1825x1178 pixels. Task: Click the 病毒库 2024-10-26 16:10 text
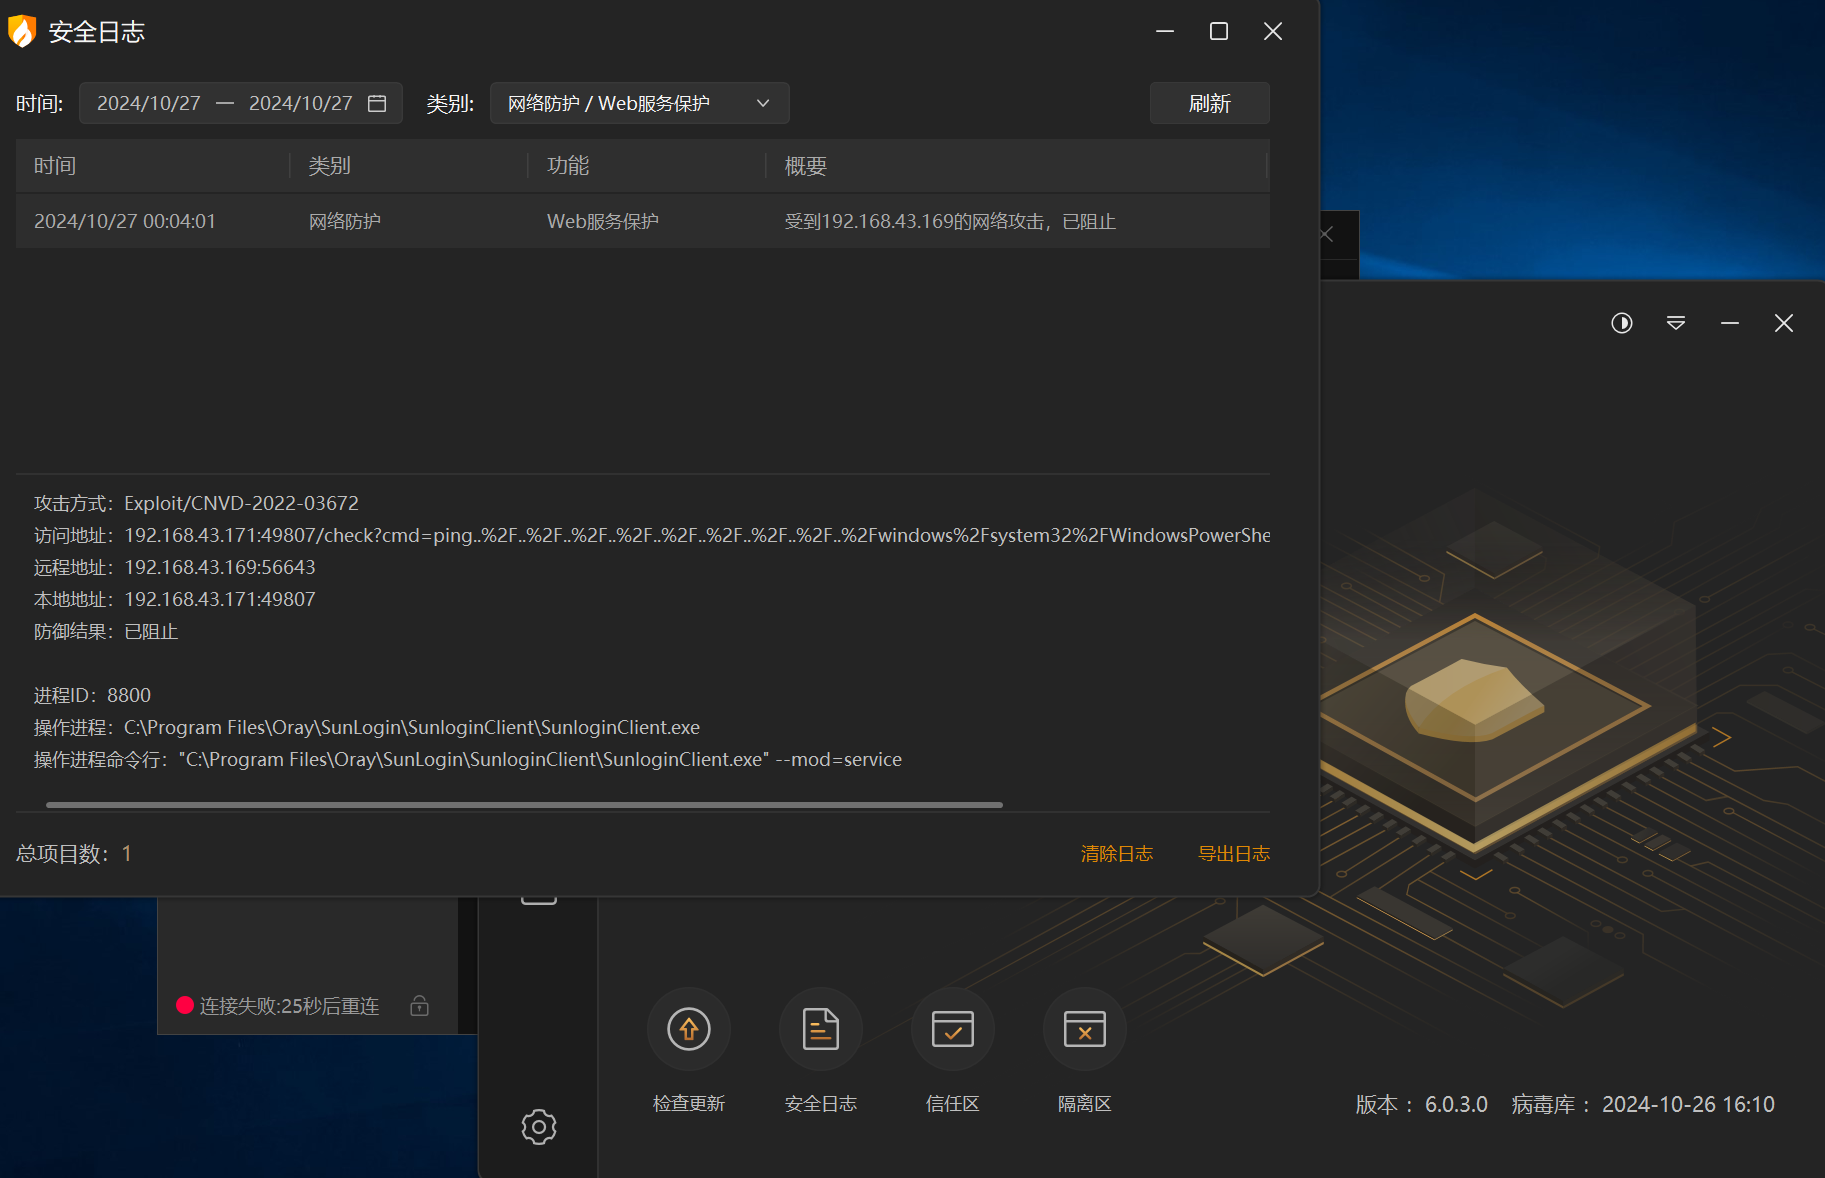click(1643, 1104)
